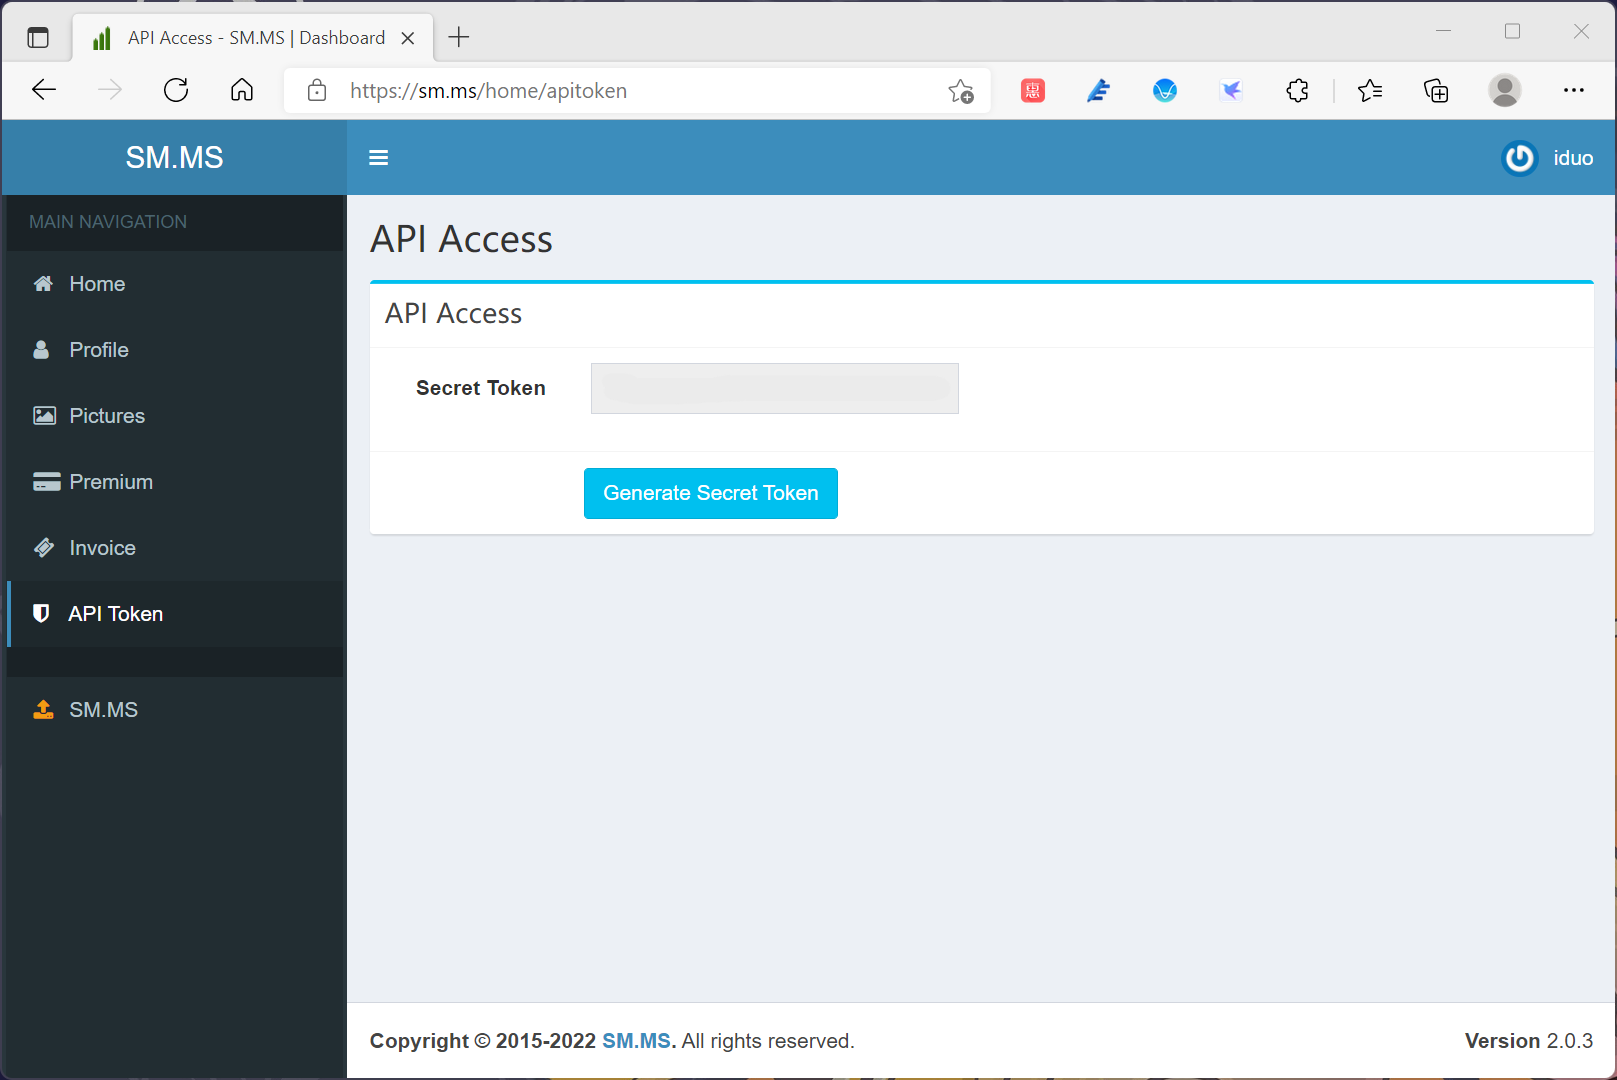This screenshot has height=1080, width=1617.
Task: Open the Profile page in sidebar
Action: pos(175,350)
